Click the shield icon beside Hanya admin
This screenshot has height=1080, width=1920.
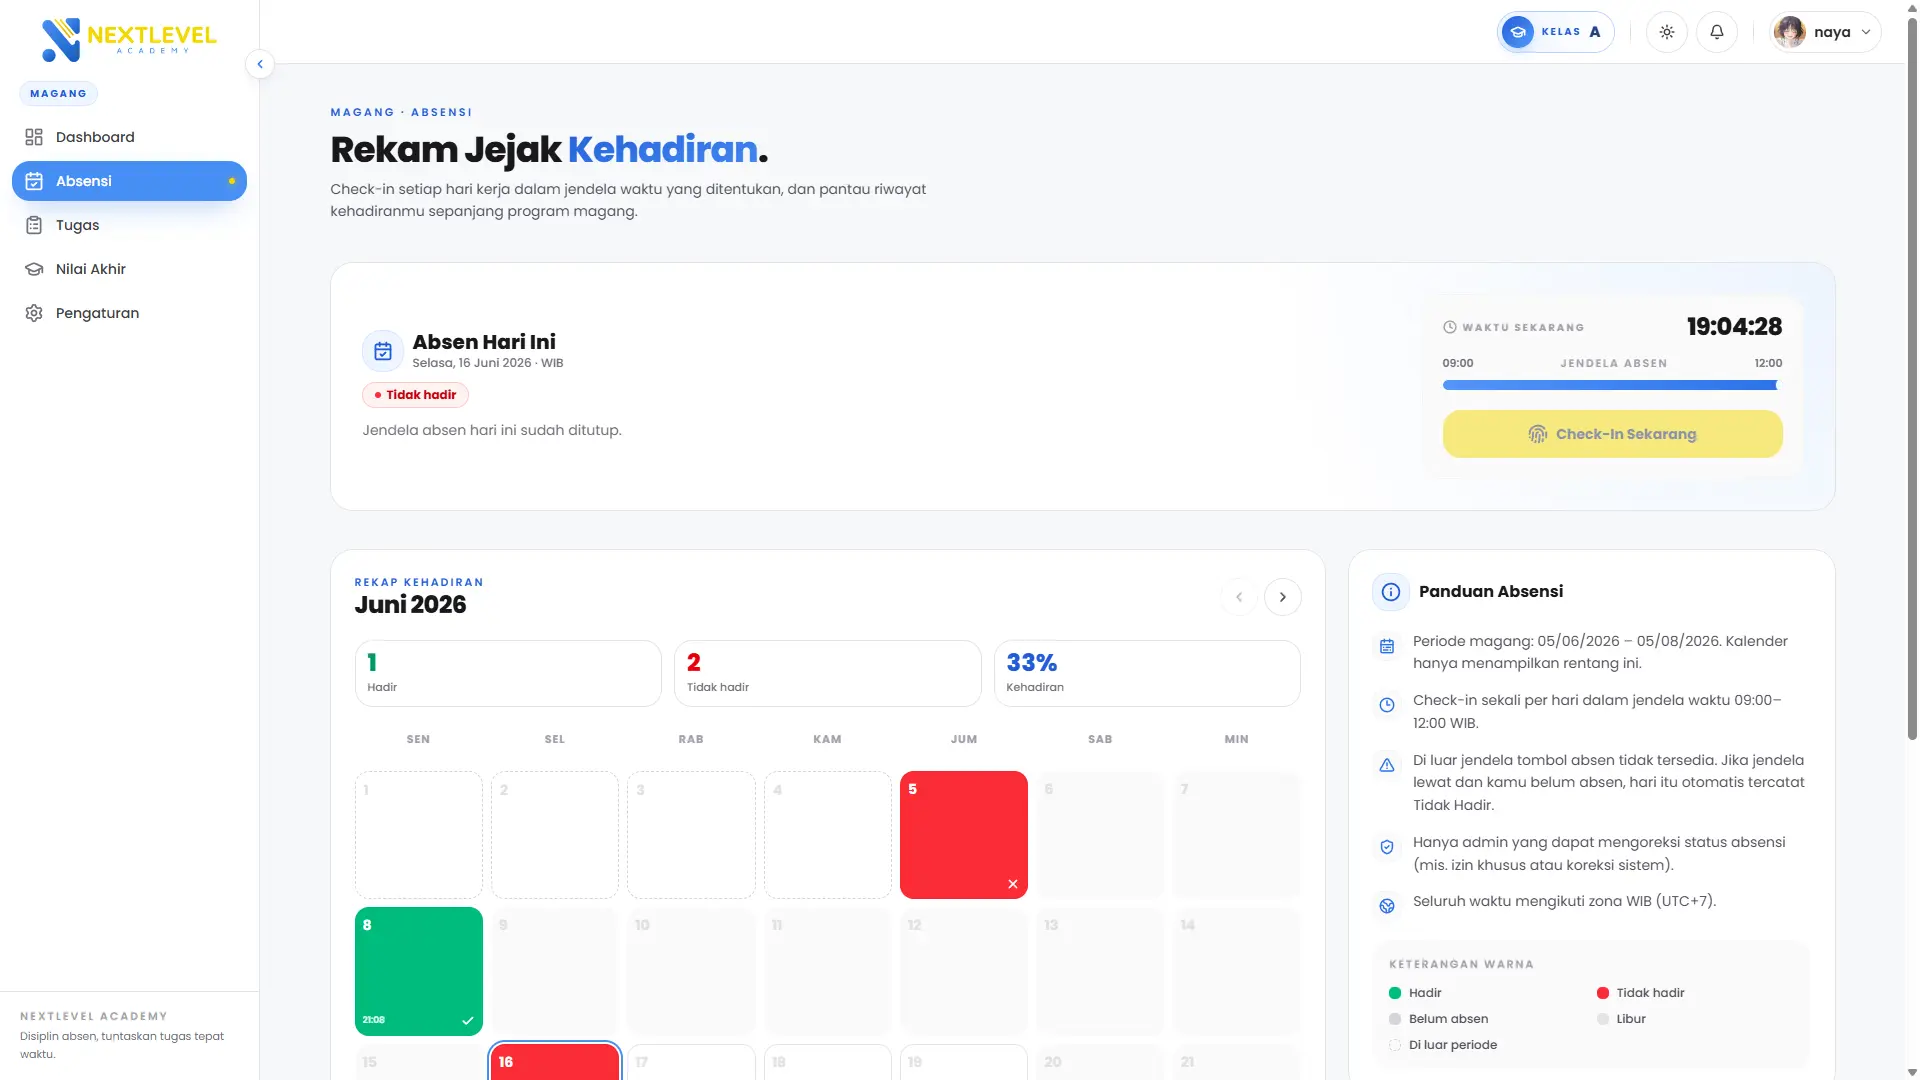[1387, 847]
